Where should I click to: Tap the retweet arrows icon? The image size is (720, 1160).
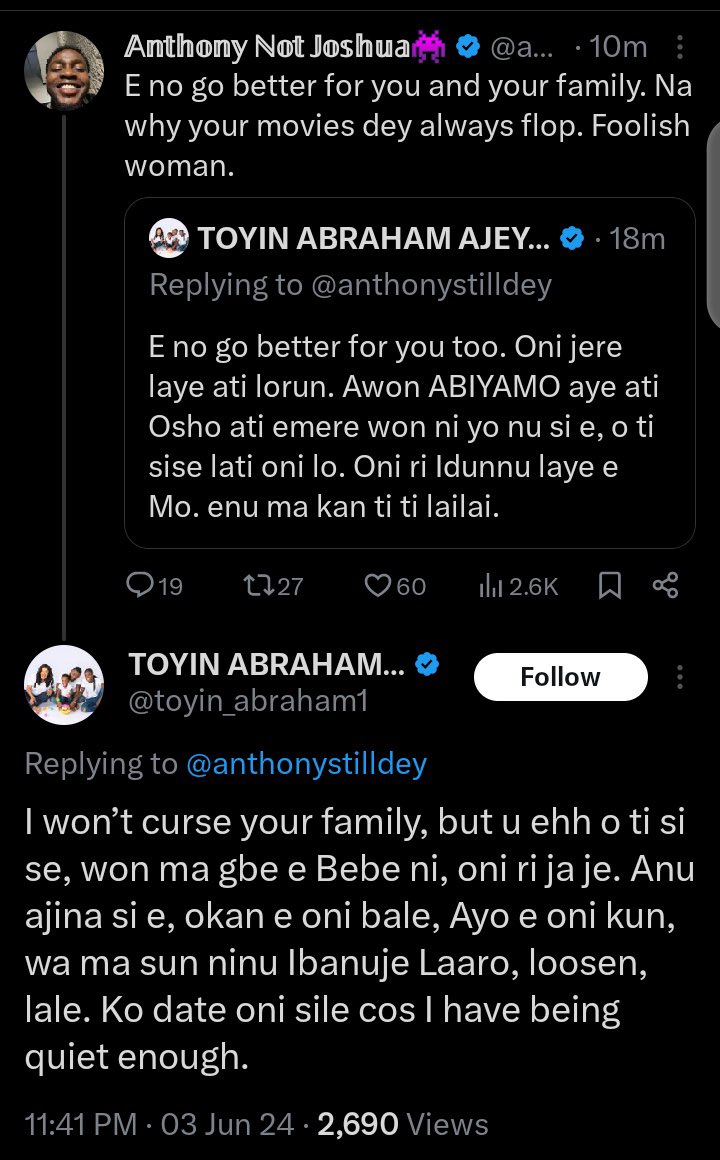257,586
